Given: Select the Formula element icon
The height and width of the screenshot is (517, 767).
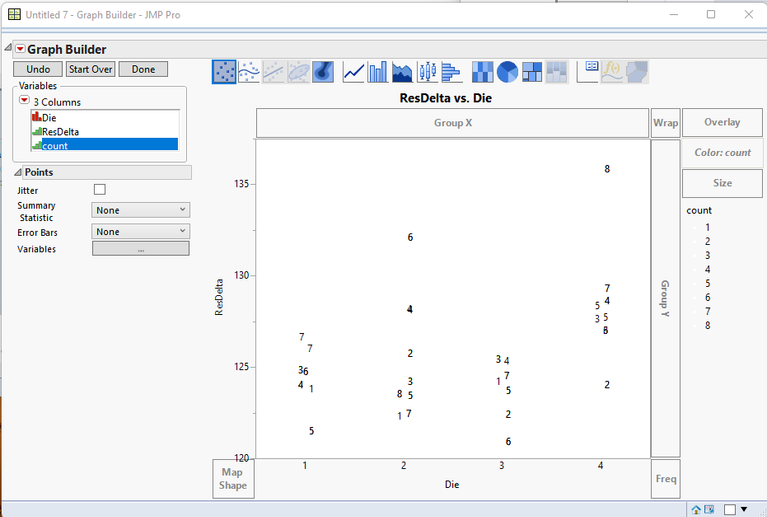Looking at the screenshot, I should pyautogui.click(x=612, y=72).
